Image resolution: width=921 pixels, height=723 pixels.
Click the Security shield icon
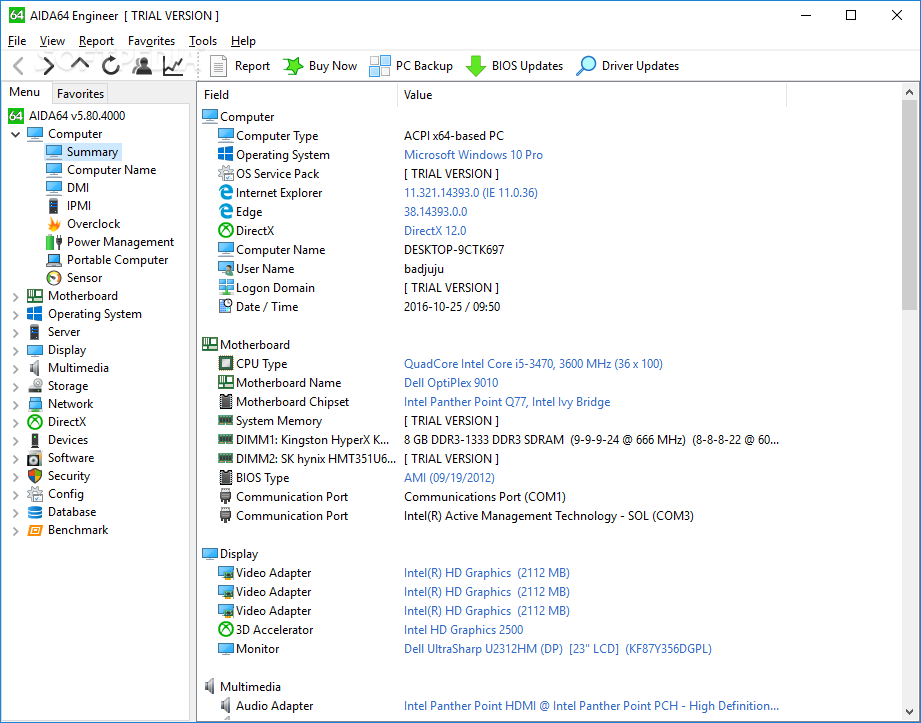pos(35,476)
